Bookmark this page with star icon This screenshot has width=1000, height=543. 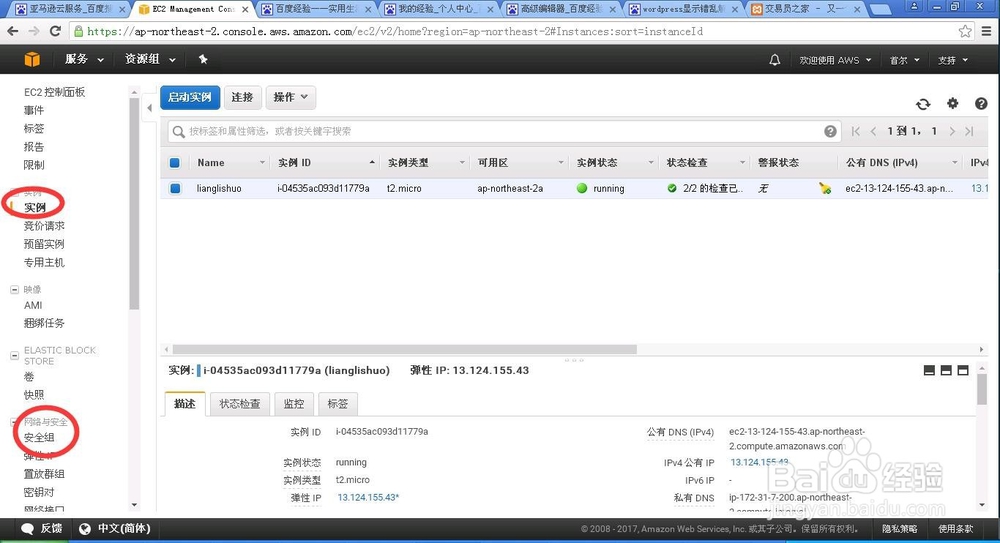coord(965,31)
